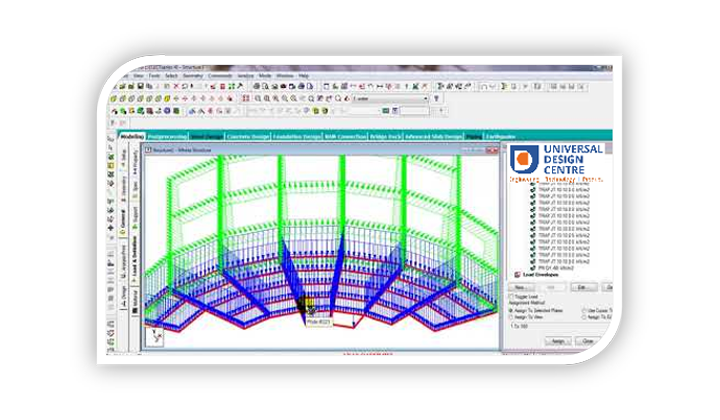Select the Load Envelopes tree item
Viewport: 720px width, 420px height.
tap(540, 274)
